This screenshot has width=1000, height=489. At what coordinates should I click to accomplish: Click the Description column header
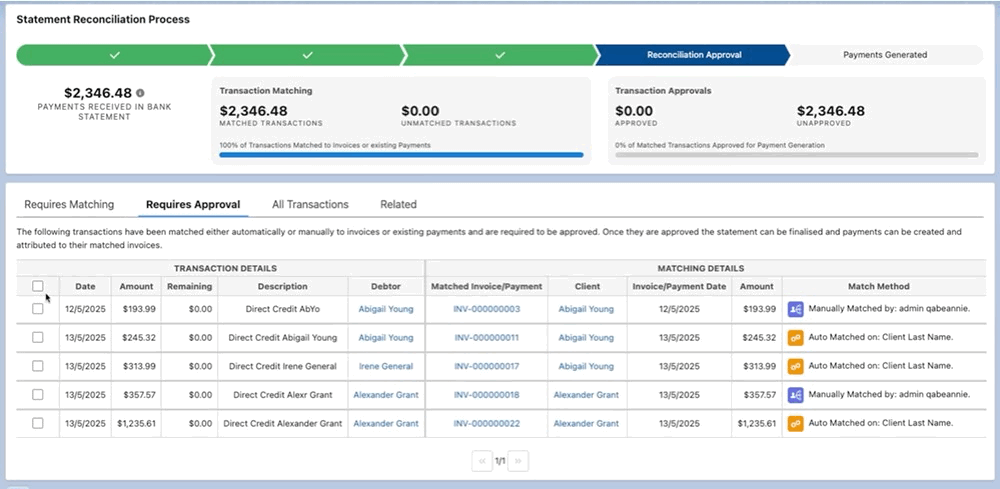283,286
